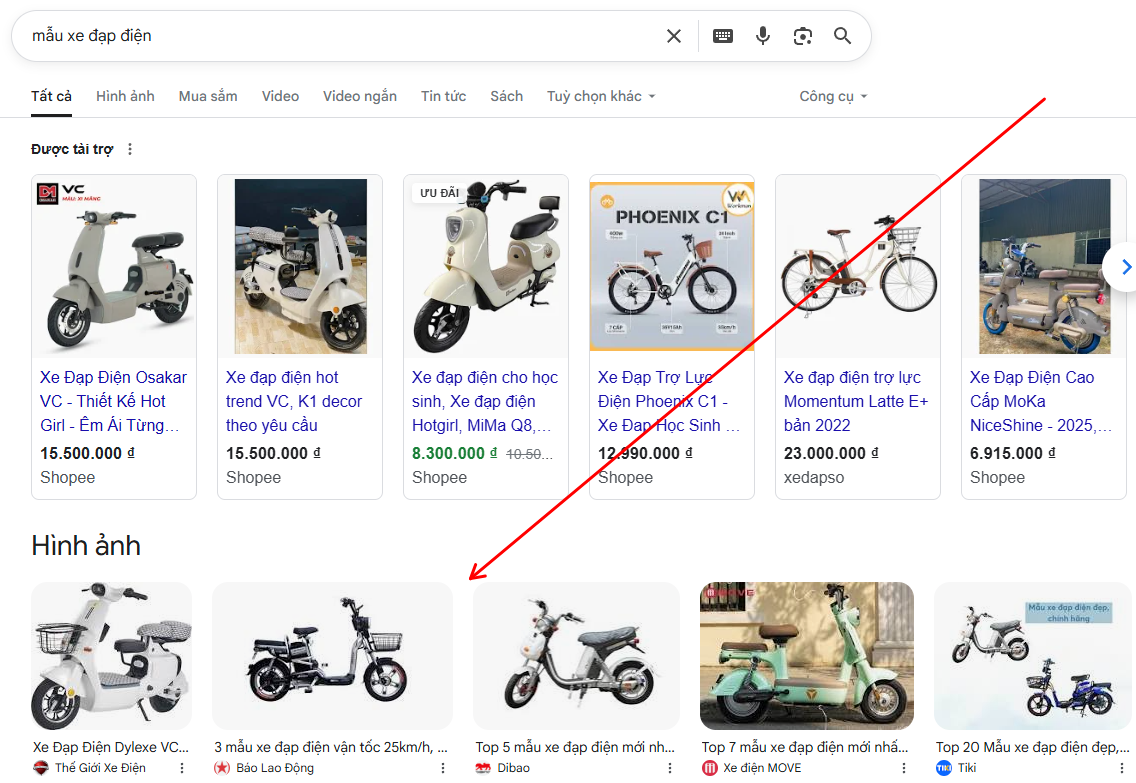Image resolution: width=1136 pixels, height=783 pixels.
Task: Switch to the Hình ảnh tab
Action: [125, 96]
